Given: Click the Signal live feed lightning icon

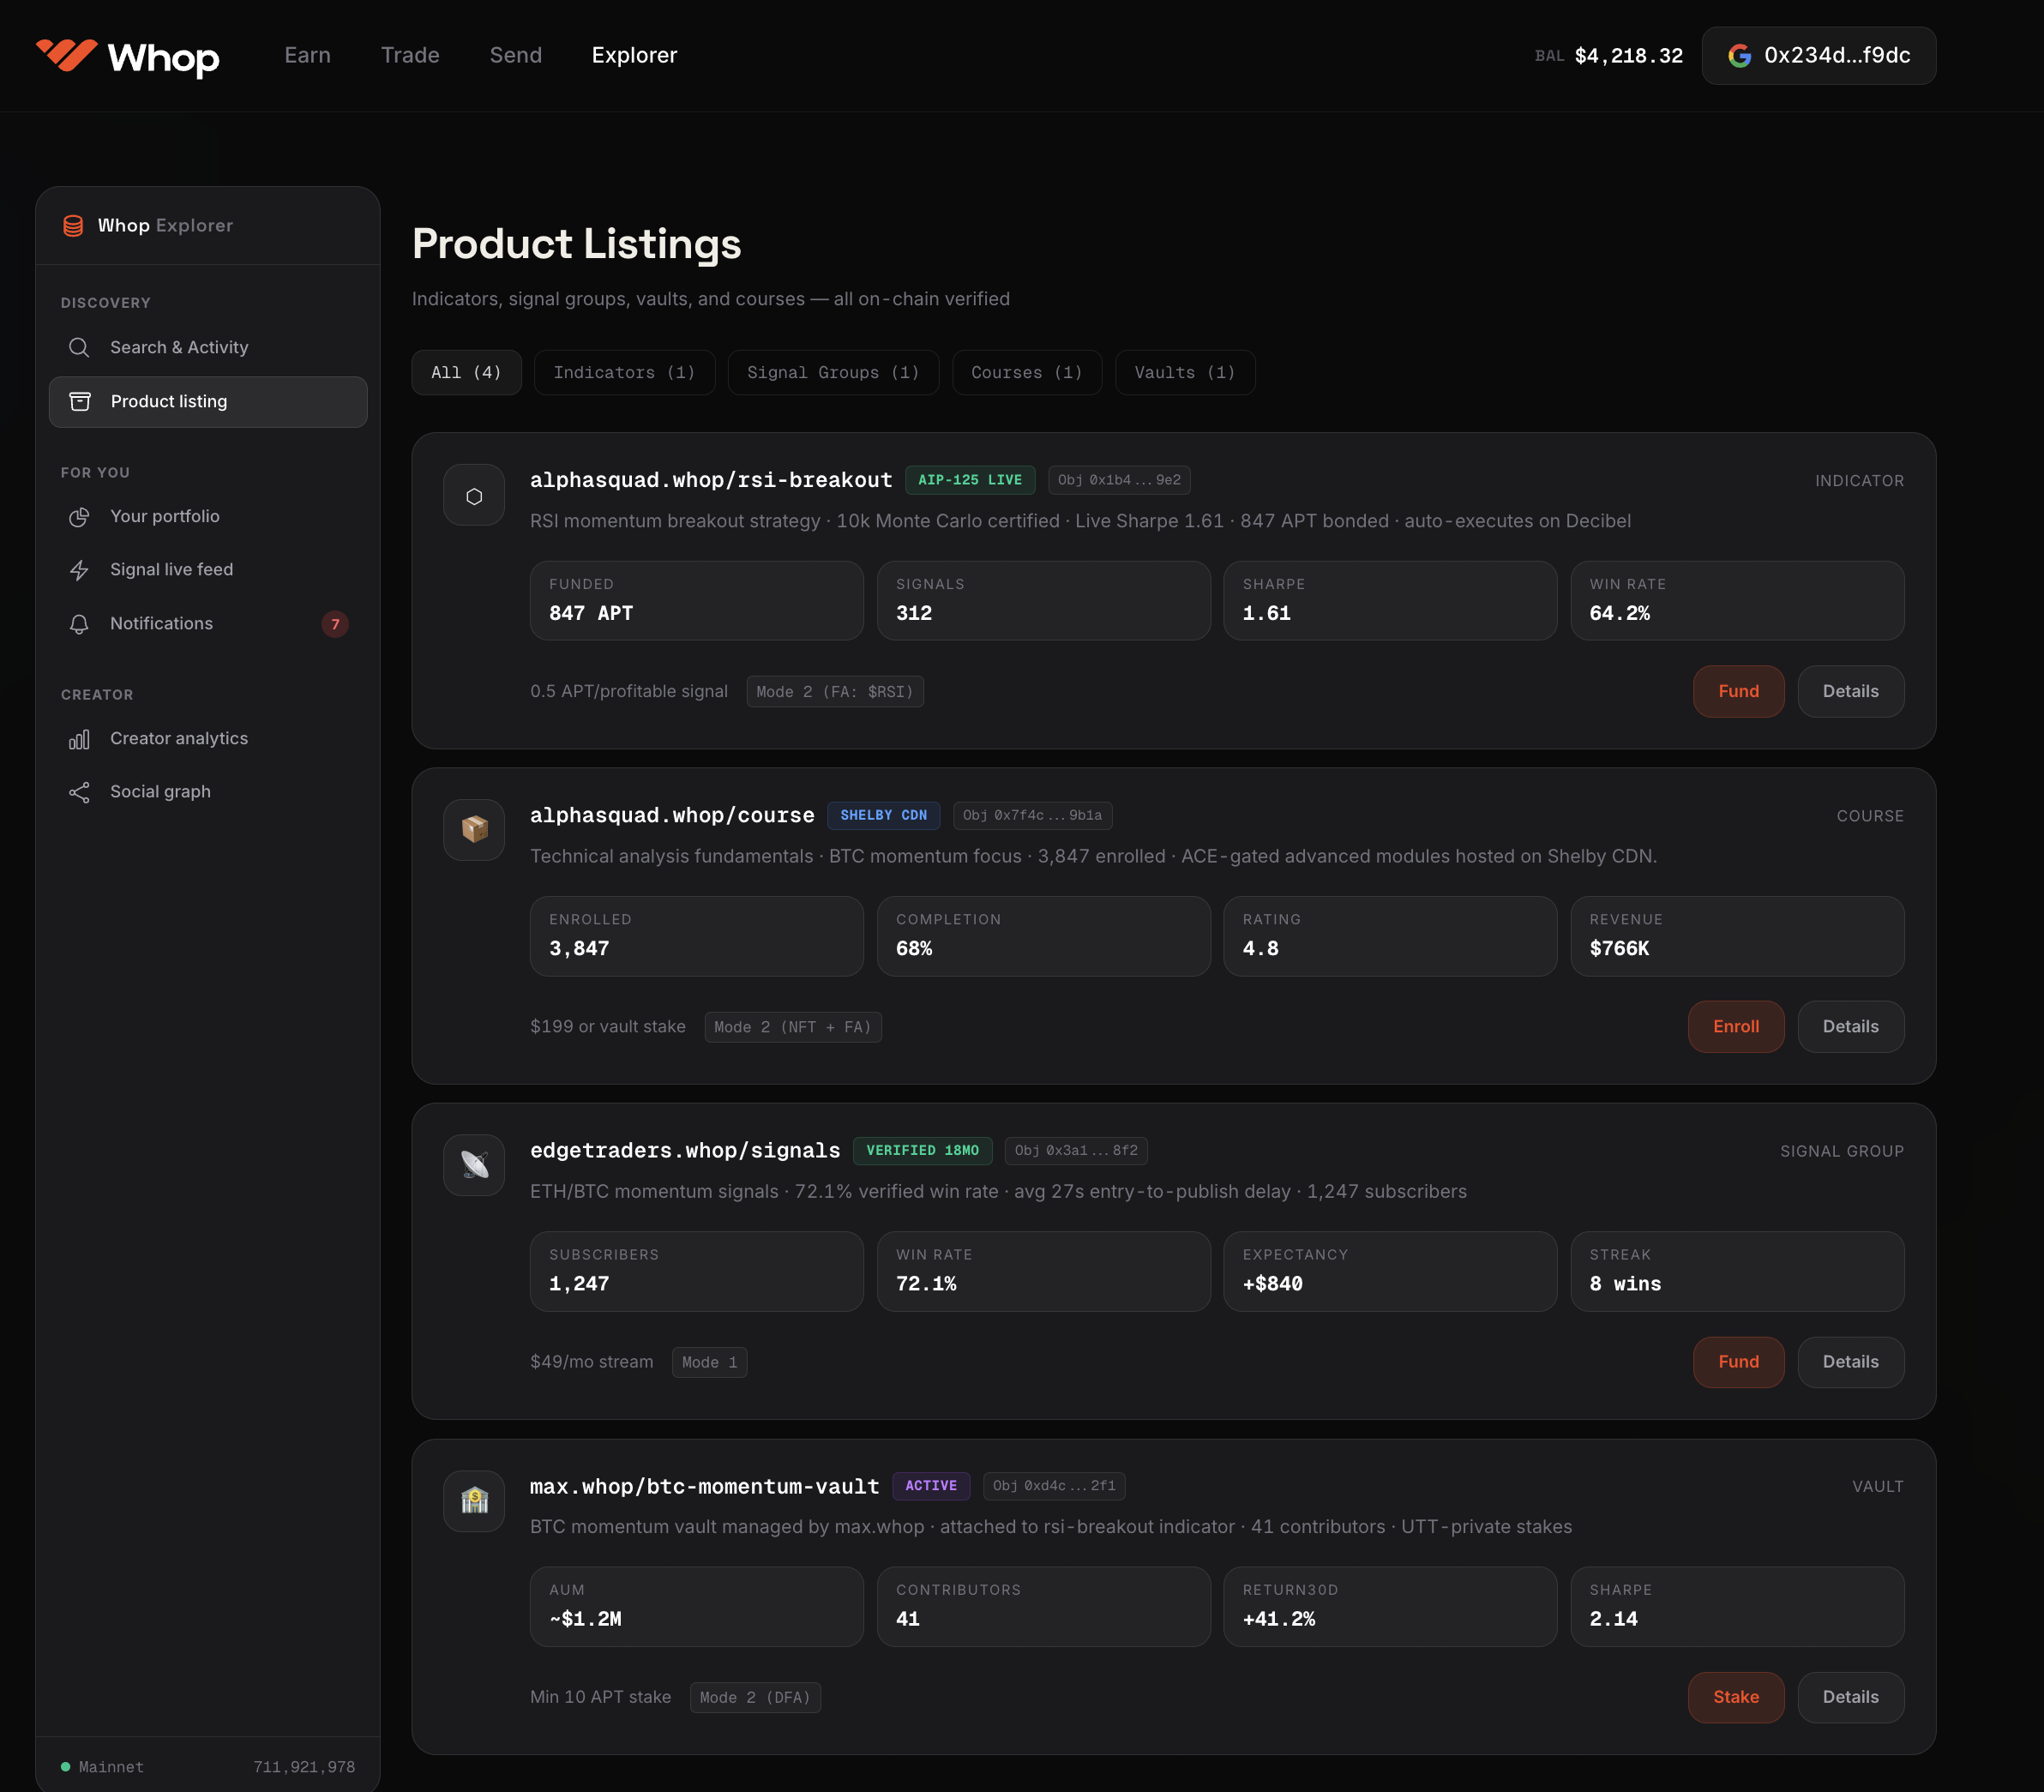Looking at the screenshot, I should (x=79, y=570).
